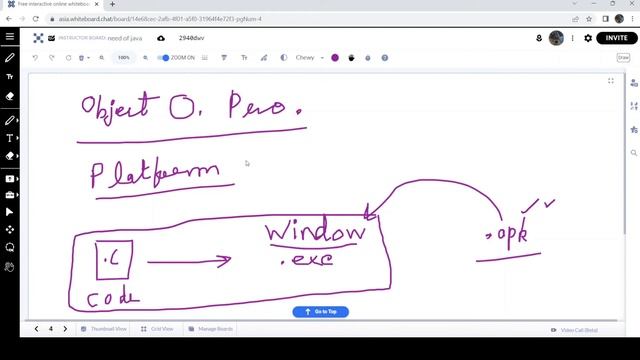This screenshot has width=640, height=360.
Task: Click the instructor board icon next to logo
Action: [51, 38]
